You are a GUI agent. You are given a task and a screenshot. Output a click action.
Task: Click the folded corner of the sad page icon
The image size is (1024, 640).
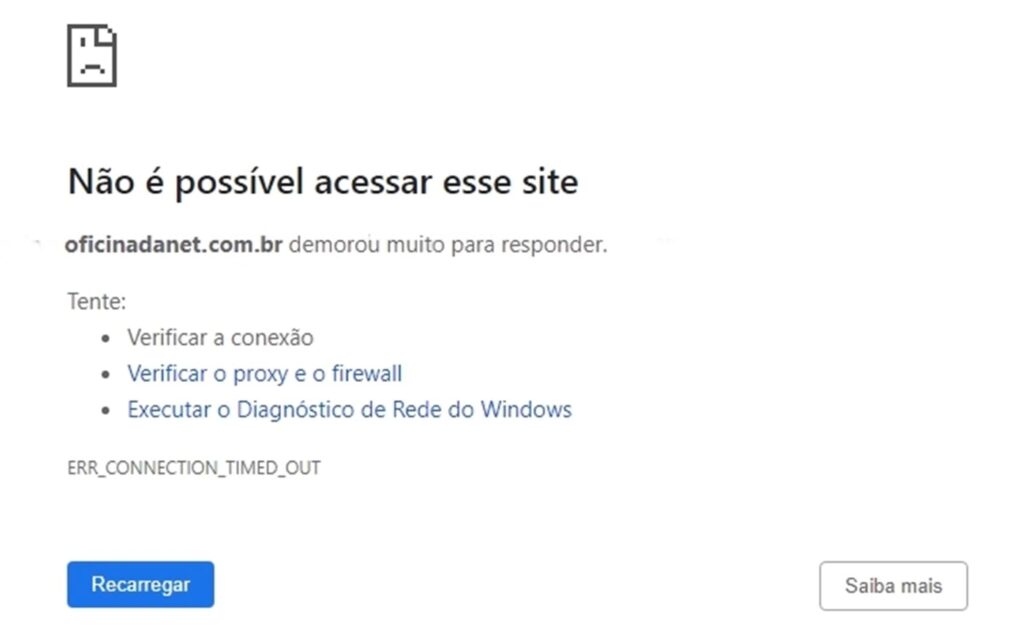(106, 35)
